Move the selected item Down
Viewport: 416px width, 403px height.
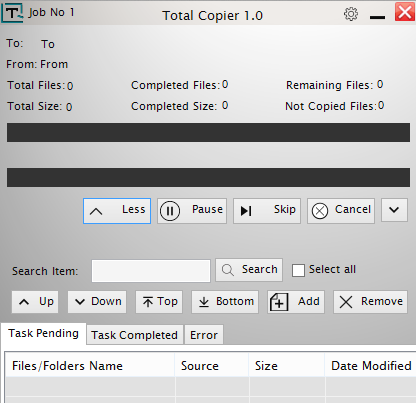point(97,302)
